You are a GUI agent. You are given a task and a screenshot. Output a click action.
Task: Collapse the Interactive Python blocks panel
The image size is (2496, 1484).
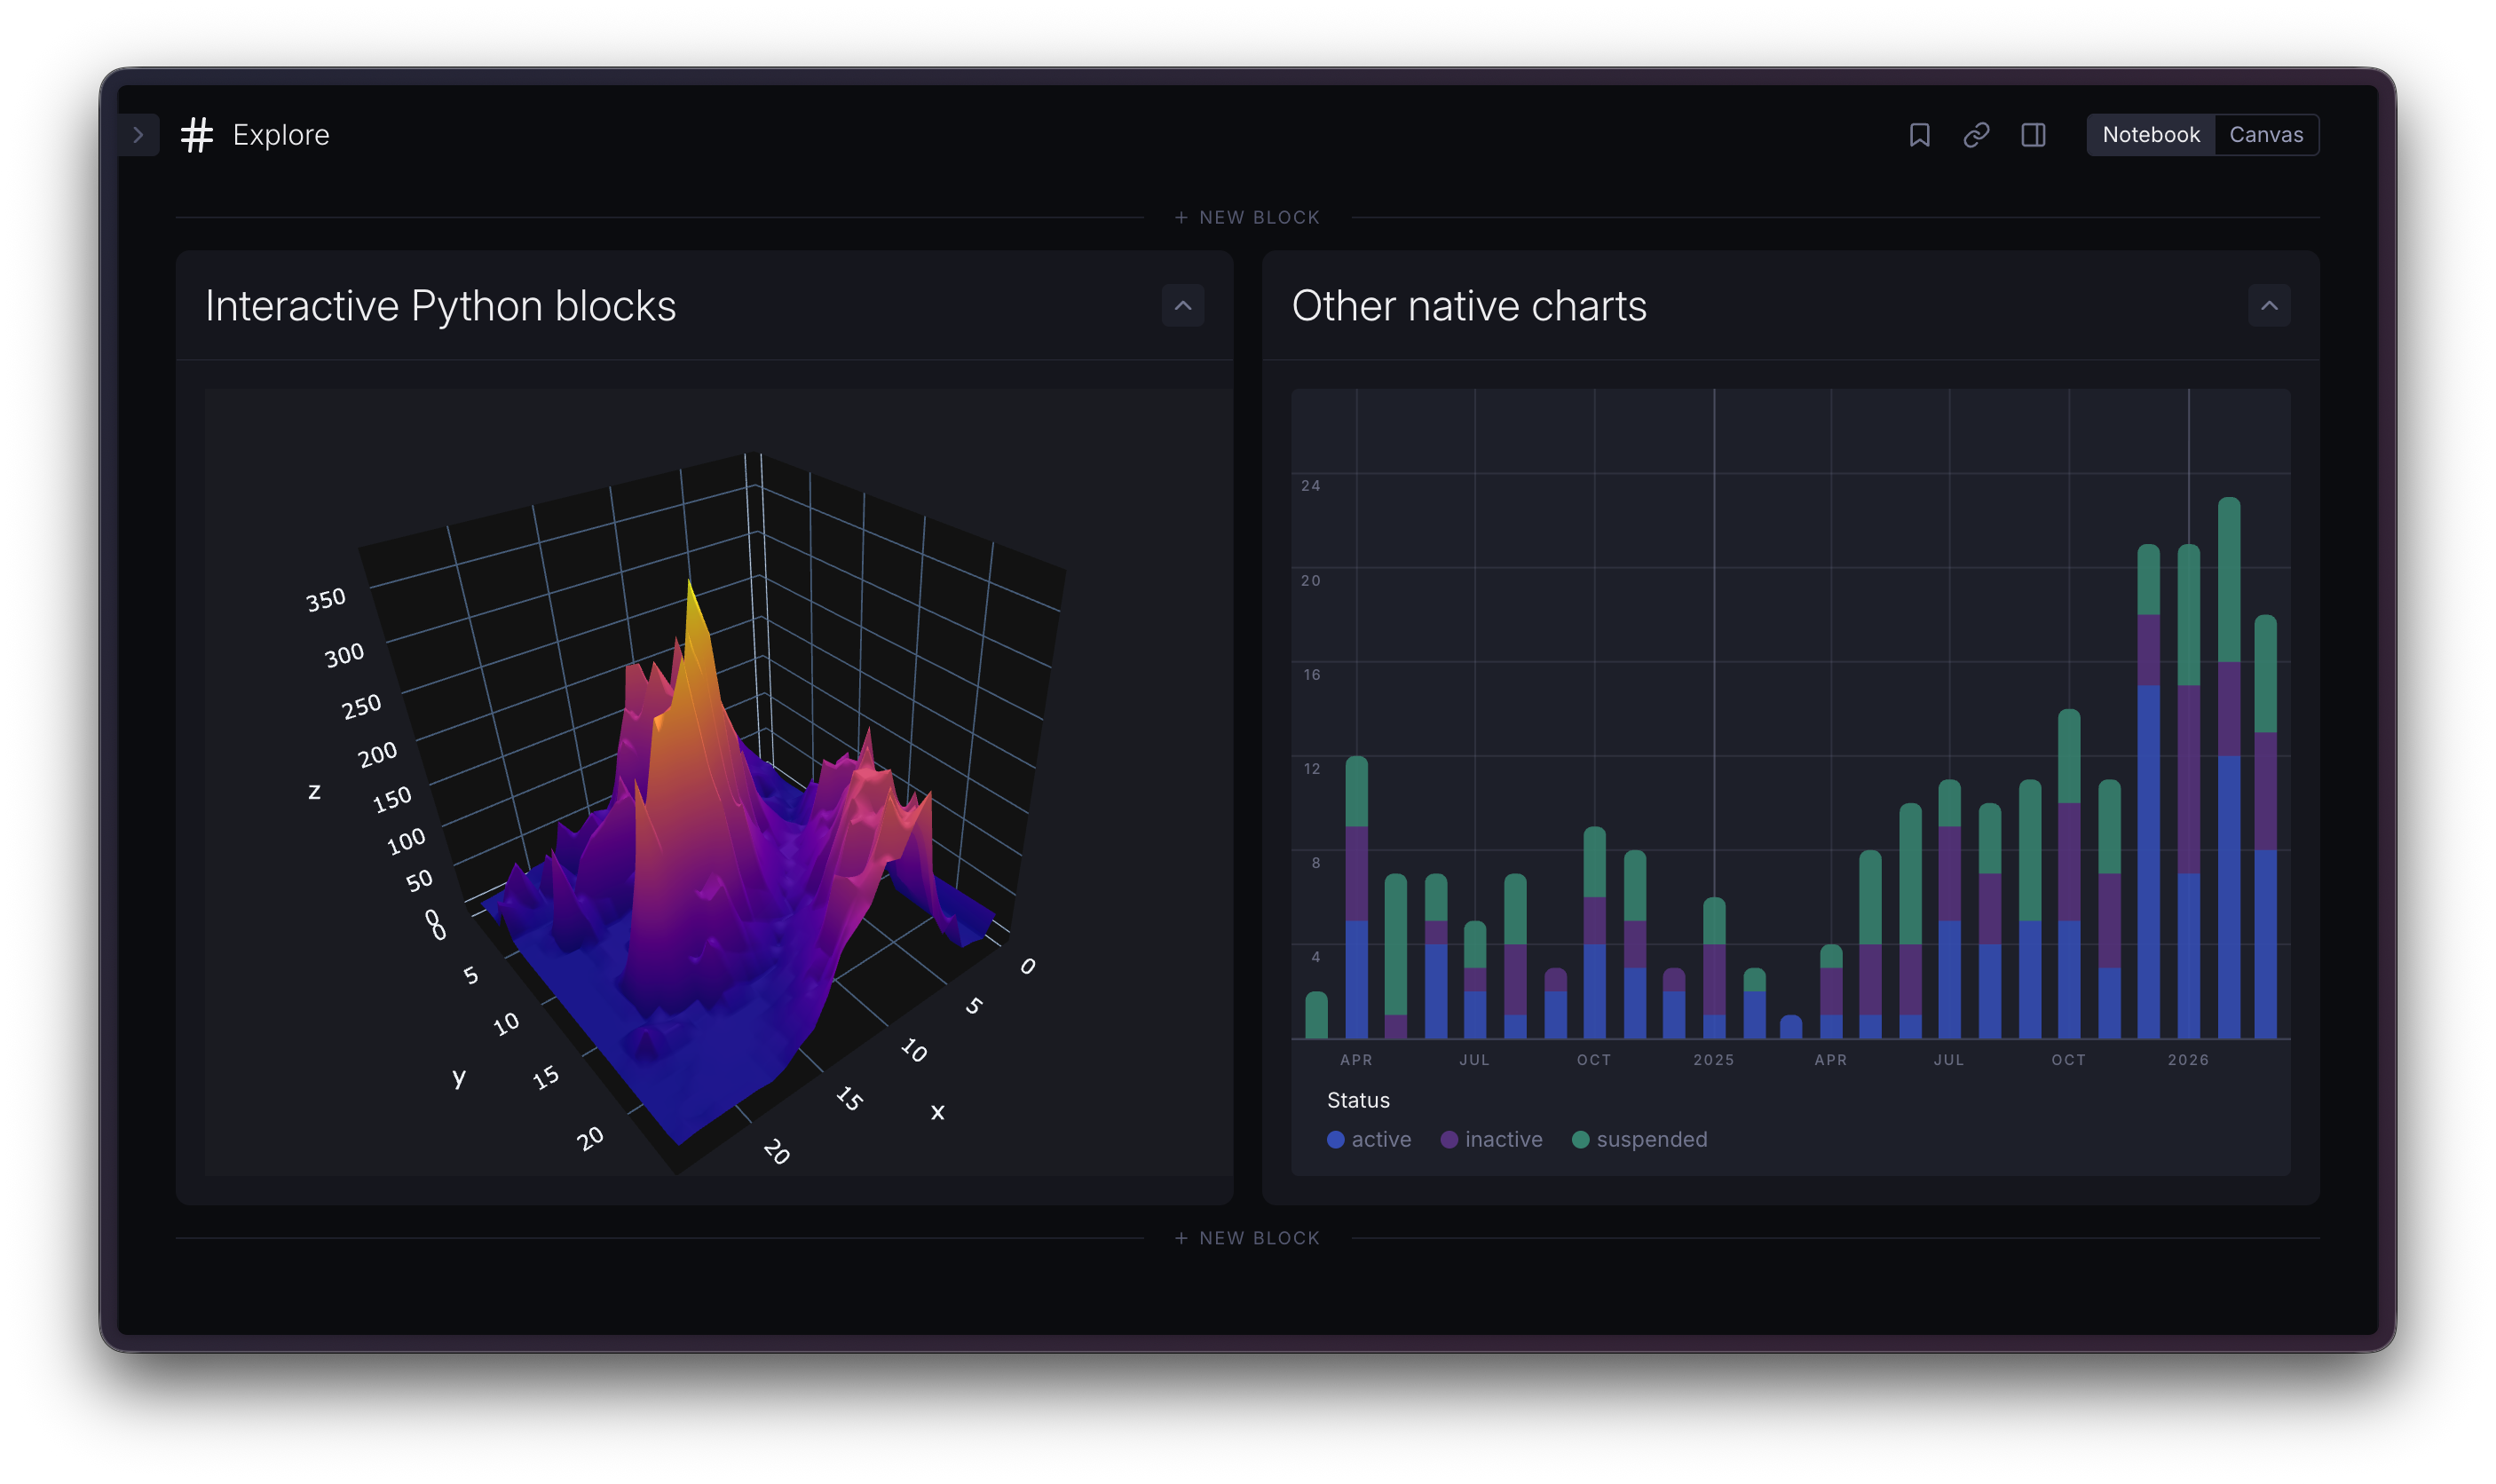click(1182, 305)
